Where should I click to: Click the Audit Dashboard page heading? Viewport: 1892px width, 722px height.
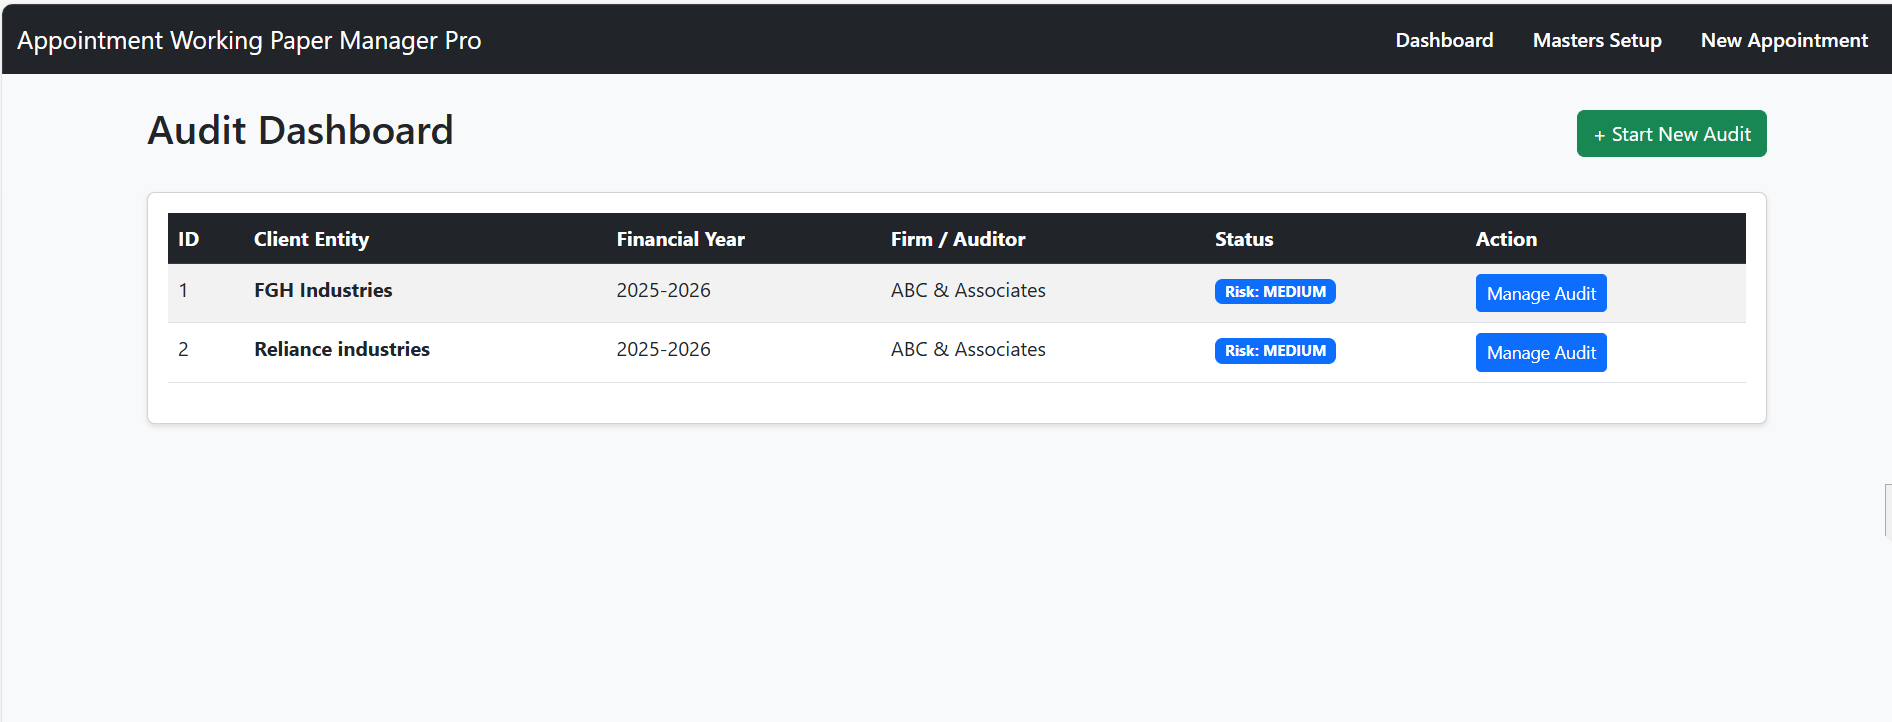300,130
